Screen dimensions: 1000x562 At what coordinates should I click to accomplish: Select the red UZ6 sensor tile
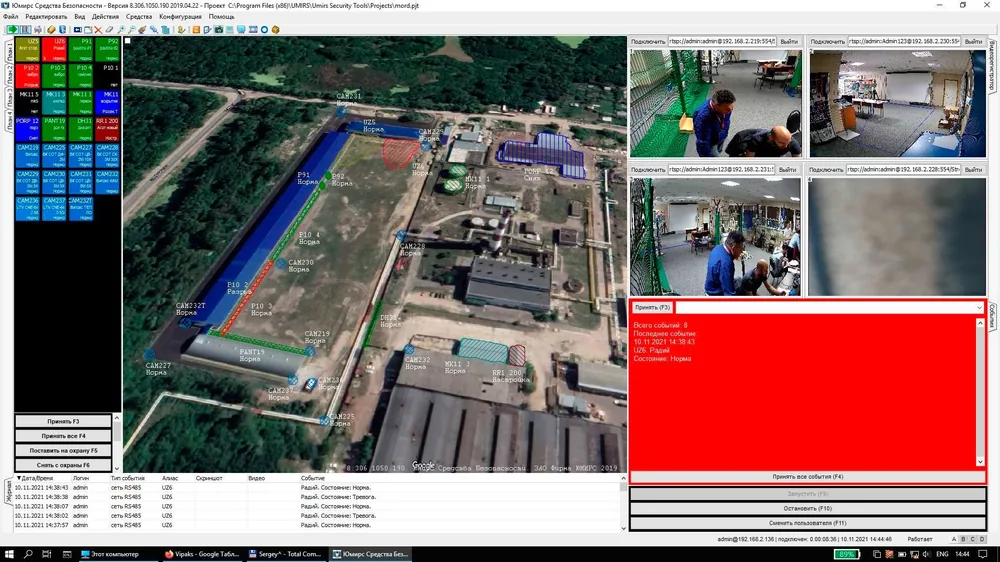[54, 49]
